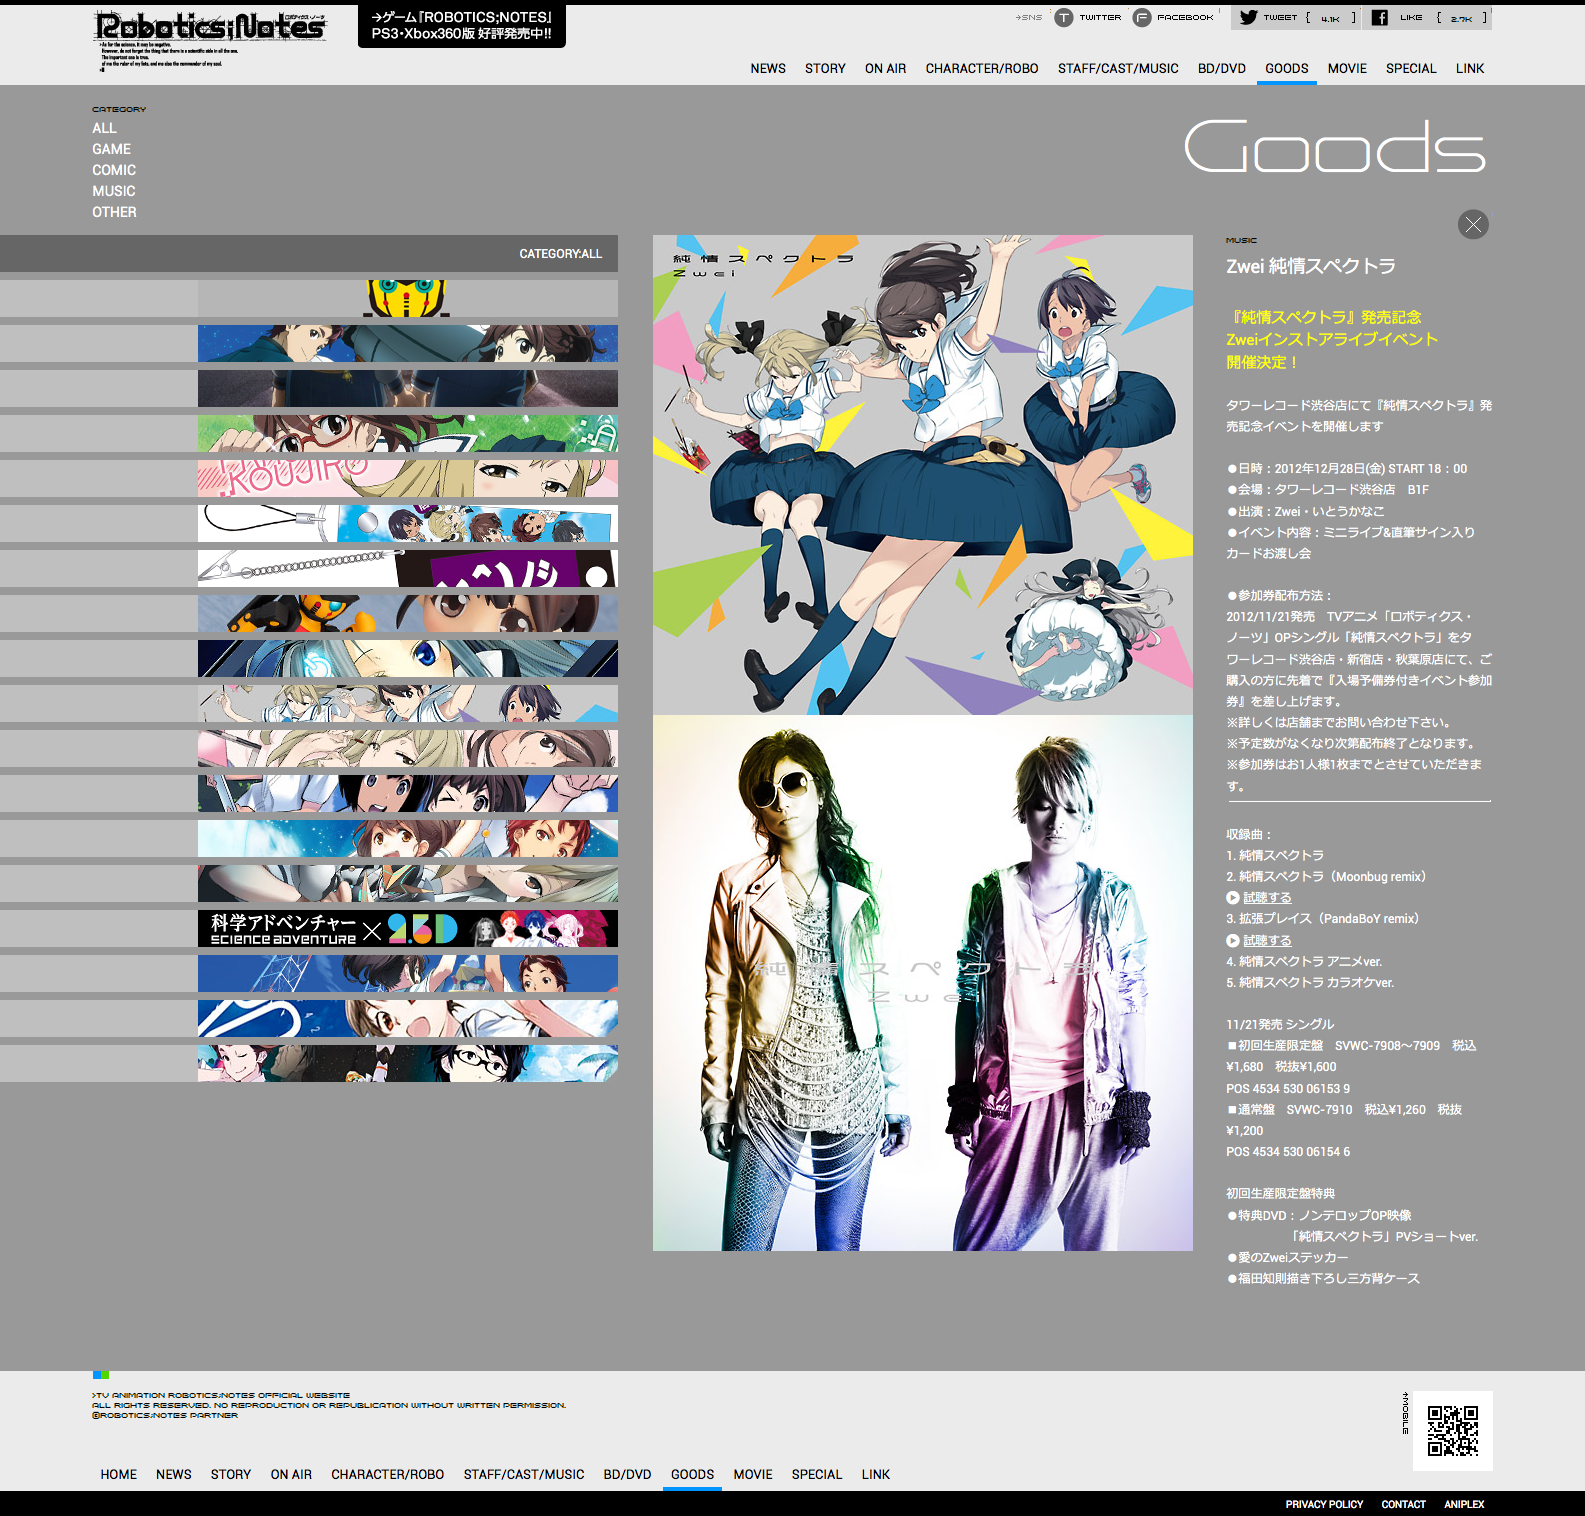Image resolution: width=1585 pixels, height=1516 pixels.
Task: Click the Facebook SNS round icon
Action: (1142, 18)
